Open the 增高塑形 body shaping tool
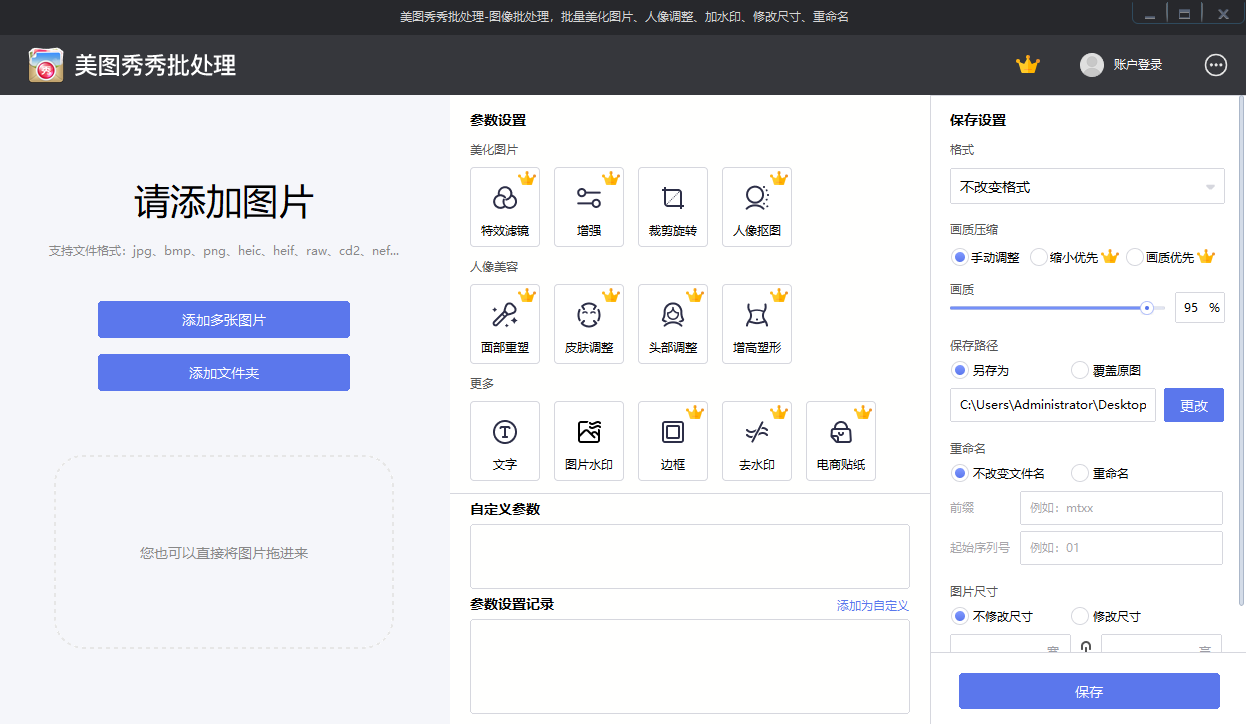The height and width of the screenshot is (724, 1246). [757, 325]
